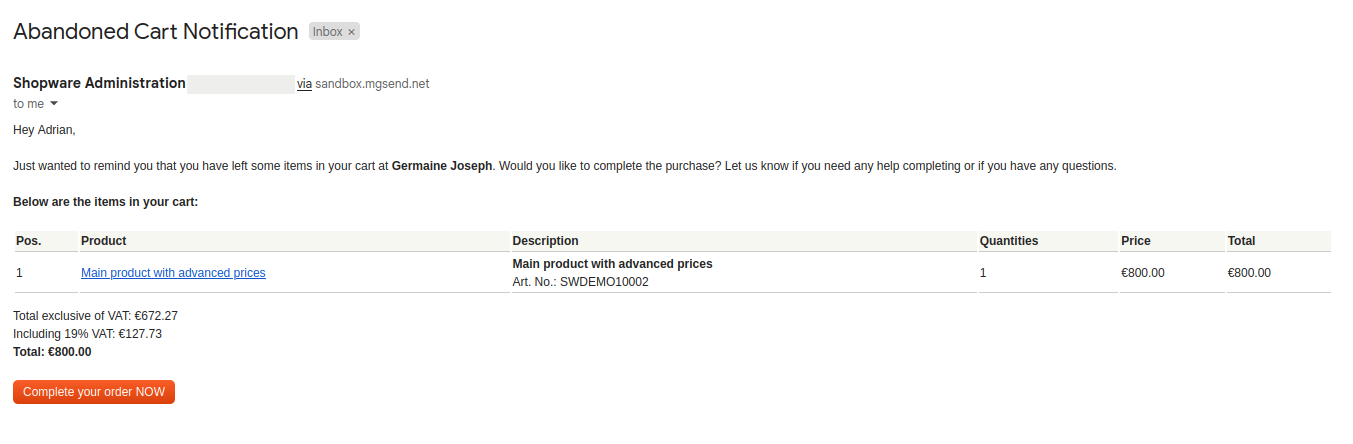Click the "Description" column header
The width and height of the screenshot is (1353, 444).
pos(545,241)
